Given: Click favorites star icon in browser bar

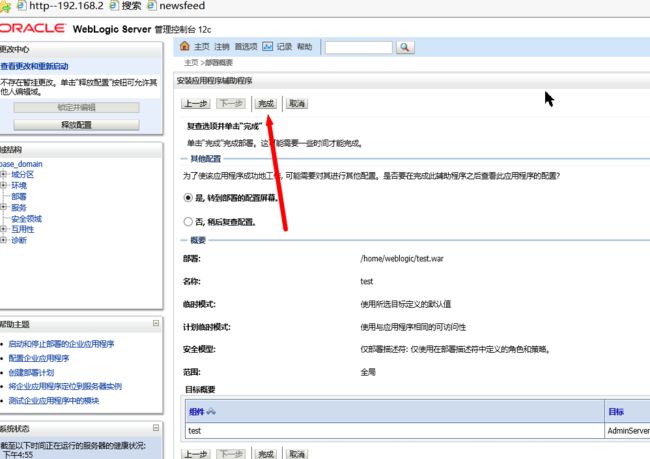Looking at the screenshot, I should click(x=5, y=7).
